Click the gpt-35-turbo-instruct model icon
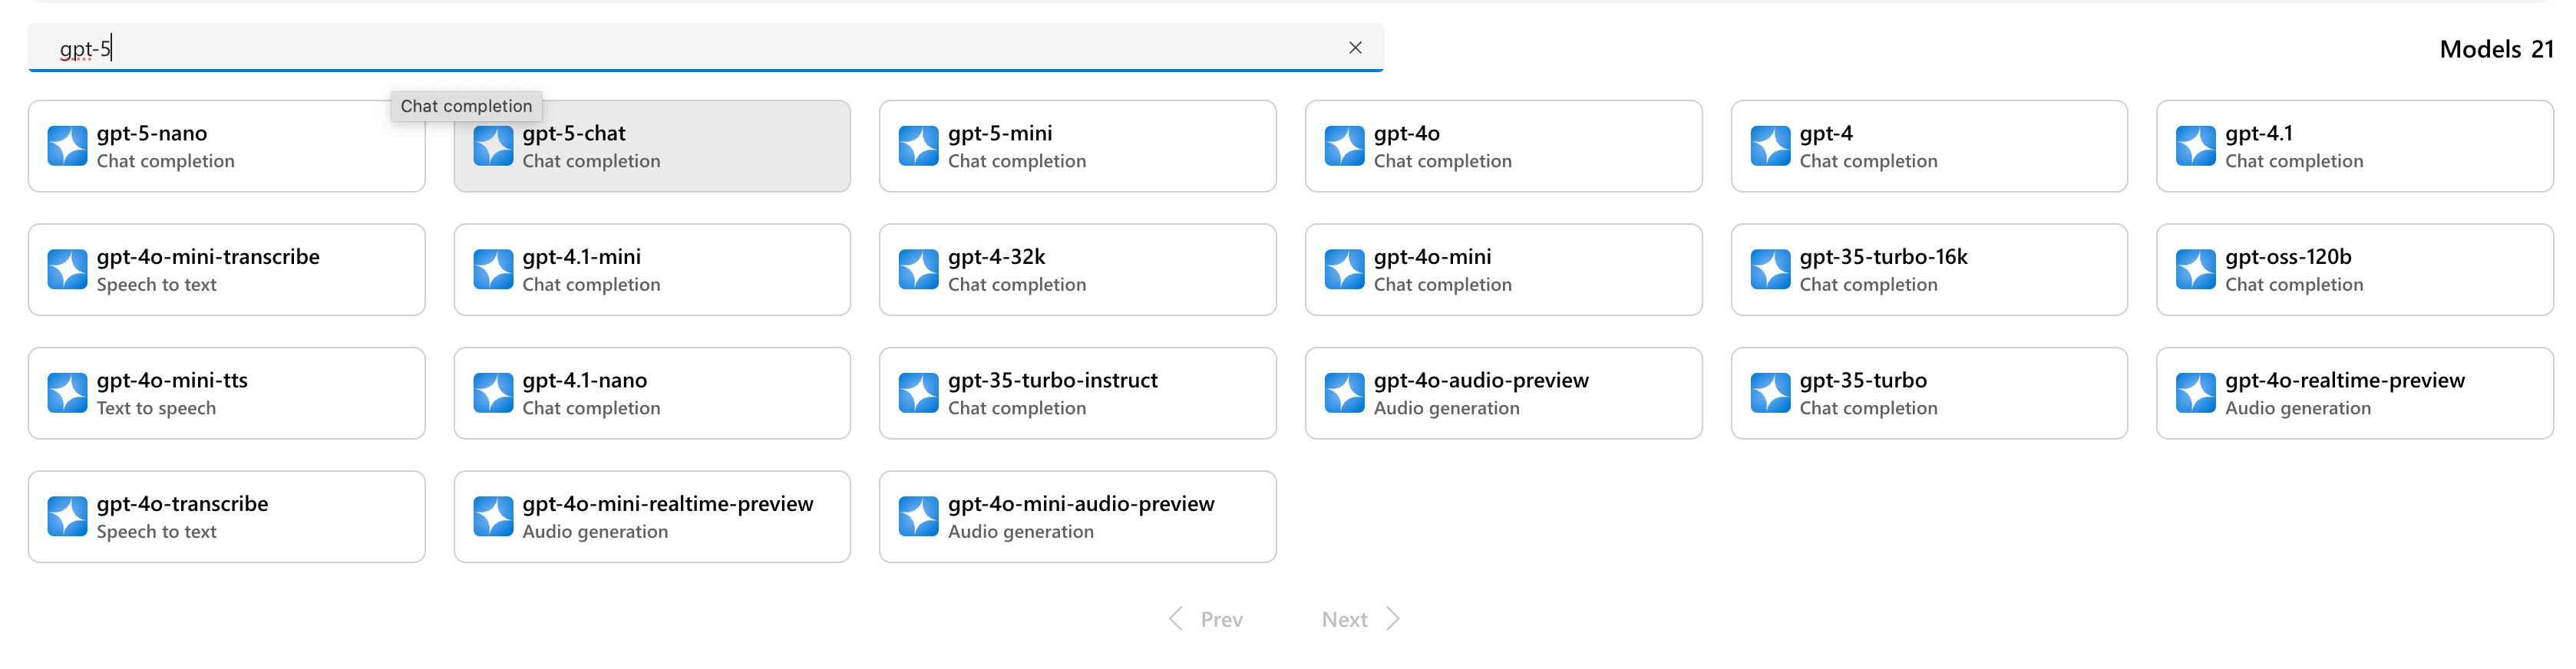This screenshot has width=2576, height=669. (x=918, y=393)
